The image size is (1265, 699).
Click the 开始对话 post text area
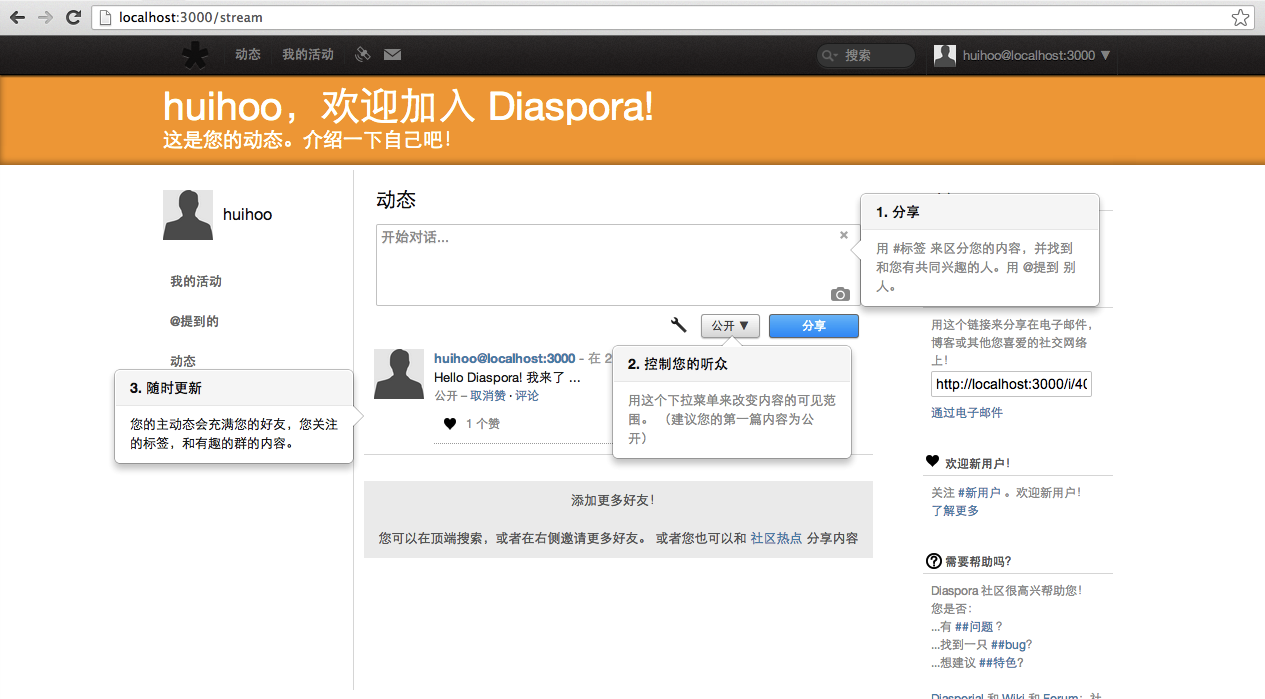[600, 265]
